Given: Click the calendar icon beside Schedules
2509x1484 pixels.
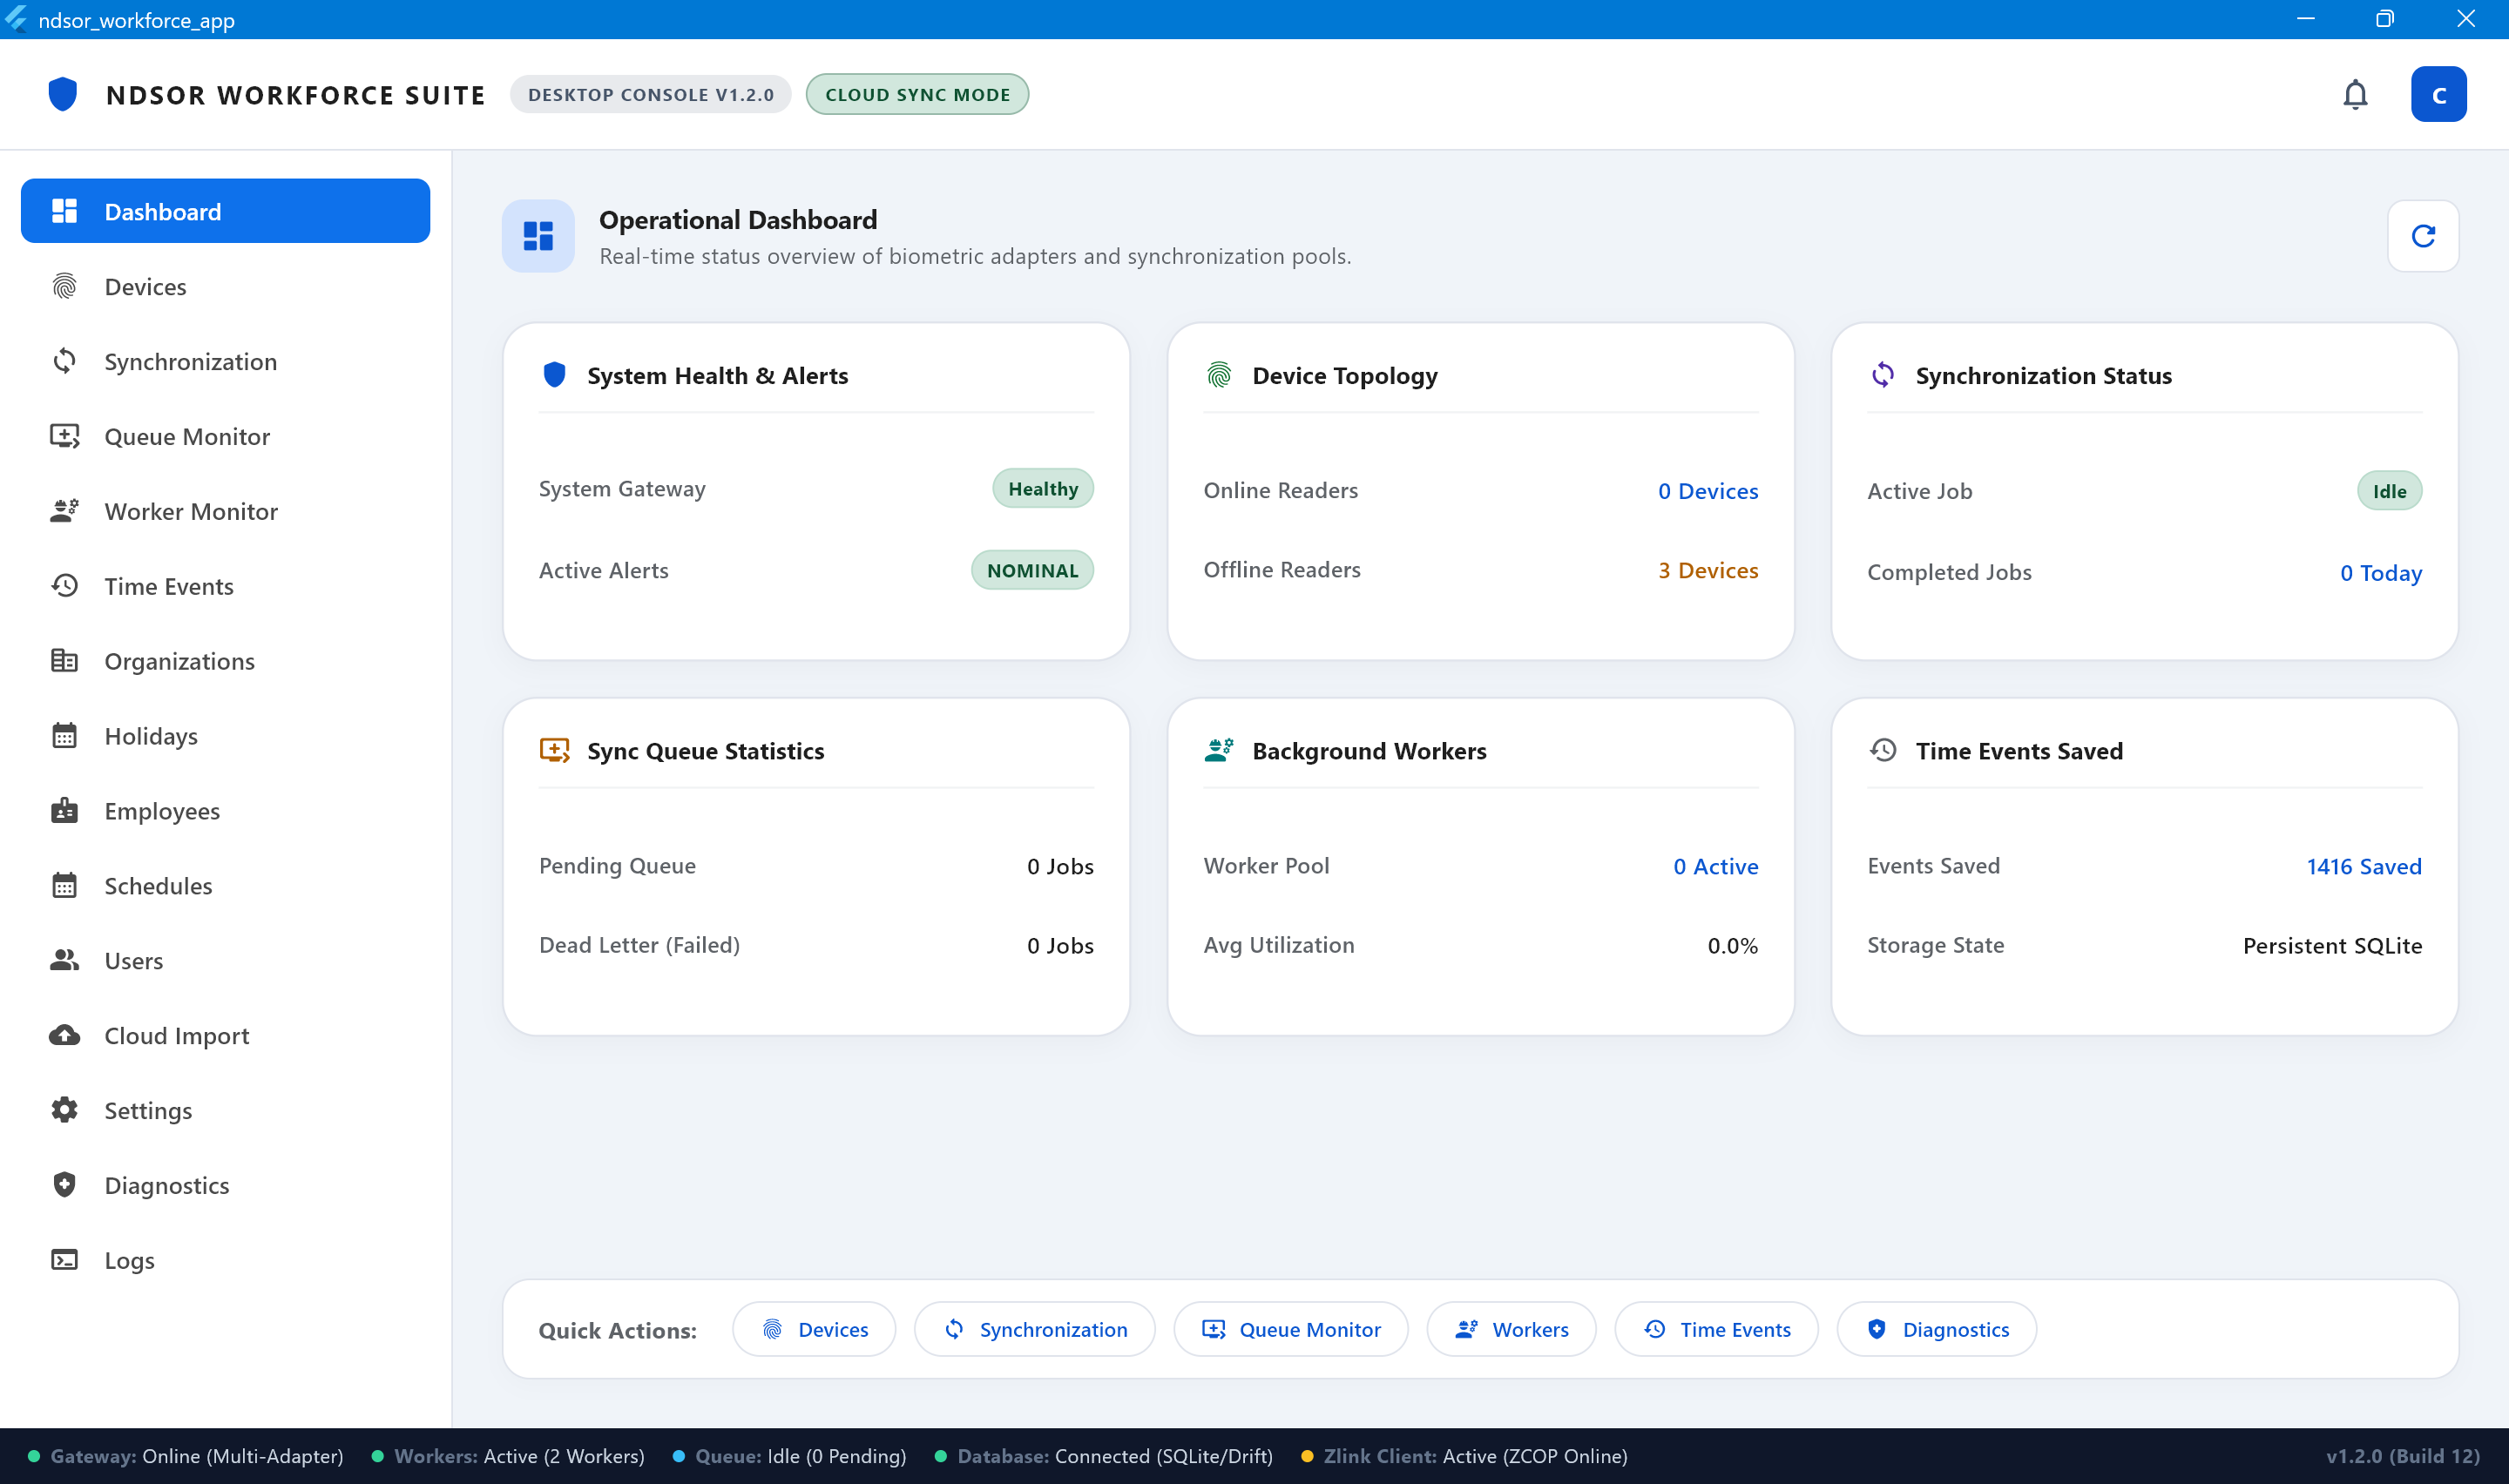Looking at the screenshot, I should (x=65, y=886).
